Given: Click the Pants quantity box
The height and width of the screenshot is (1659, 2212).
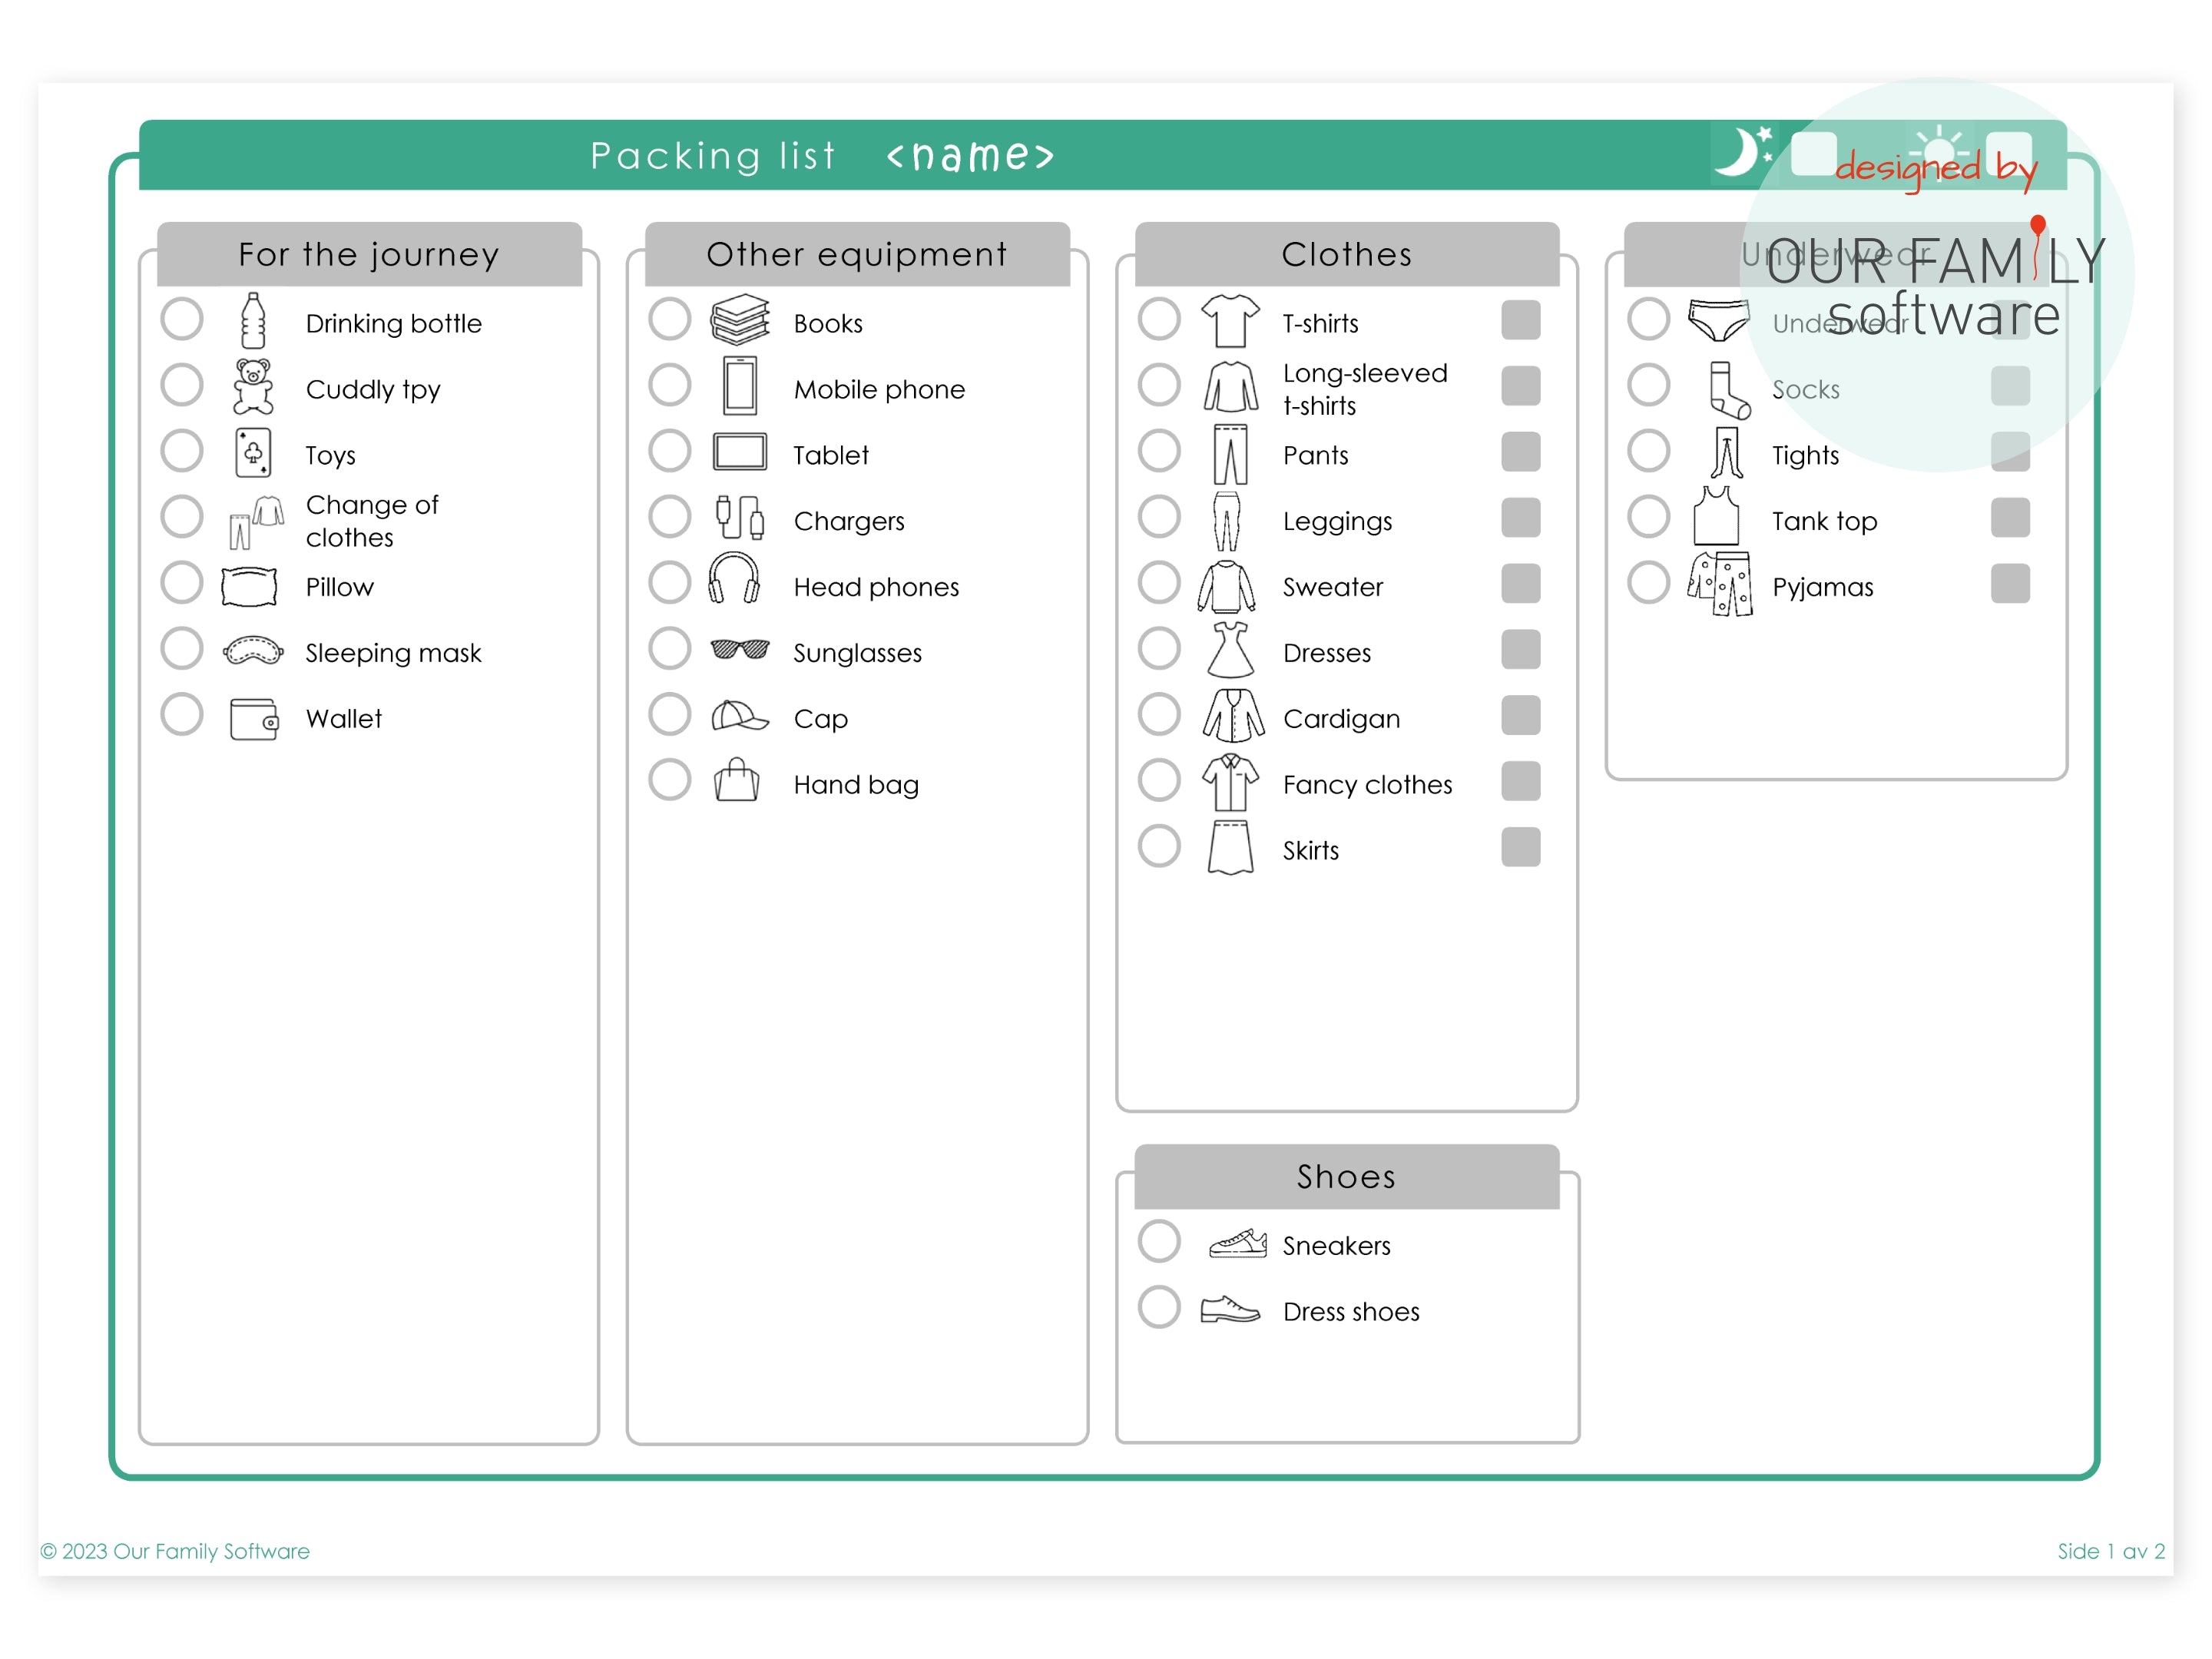Looking at the screenshot, I should [1521, 452].
